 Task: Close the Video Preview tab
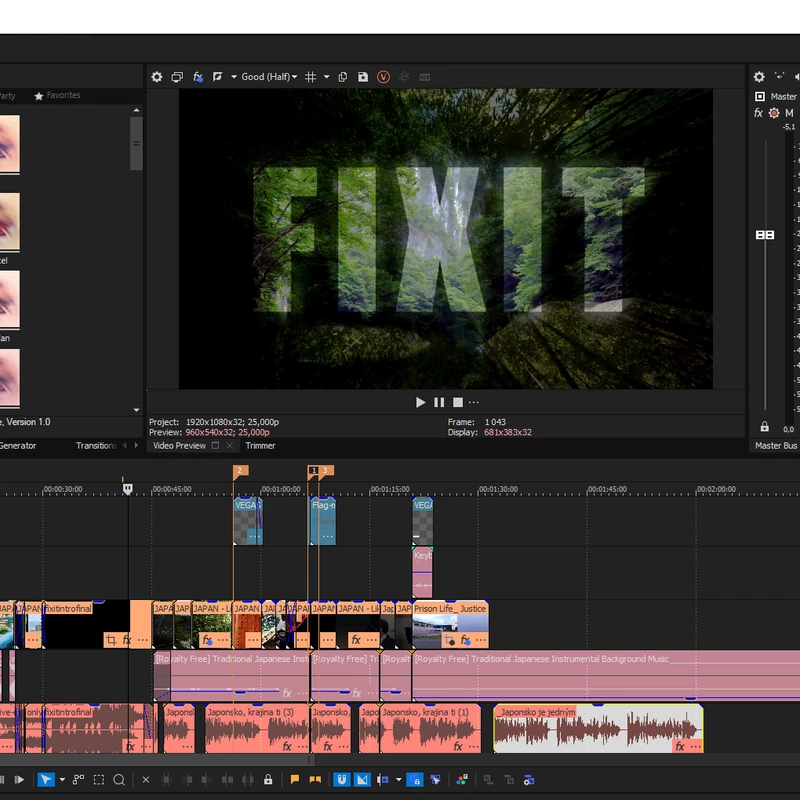(x=230, y=445)
